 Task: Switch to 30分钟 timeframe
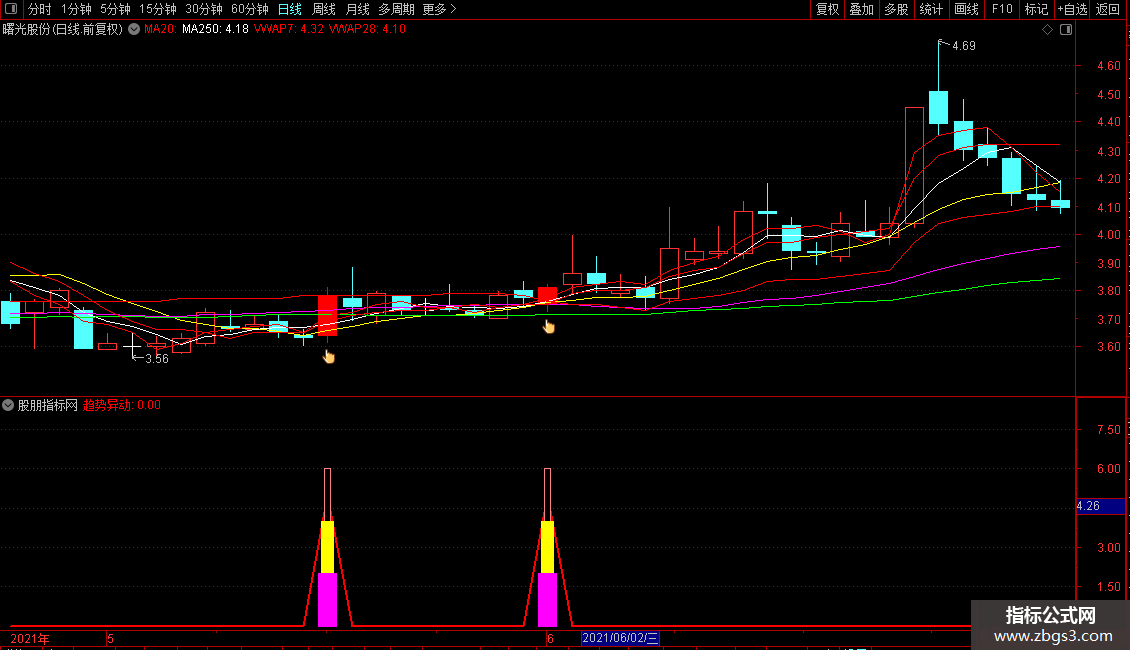tap(204, 9)
